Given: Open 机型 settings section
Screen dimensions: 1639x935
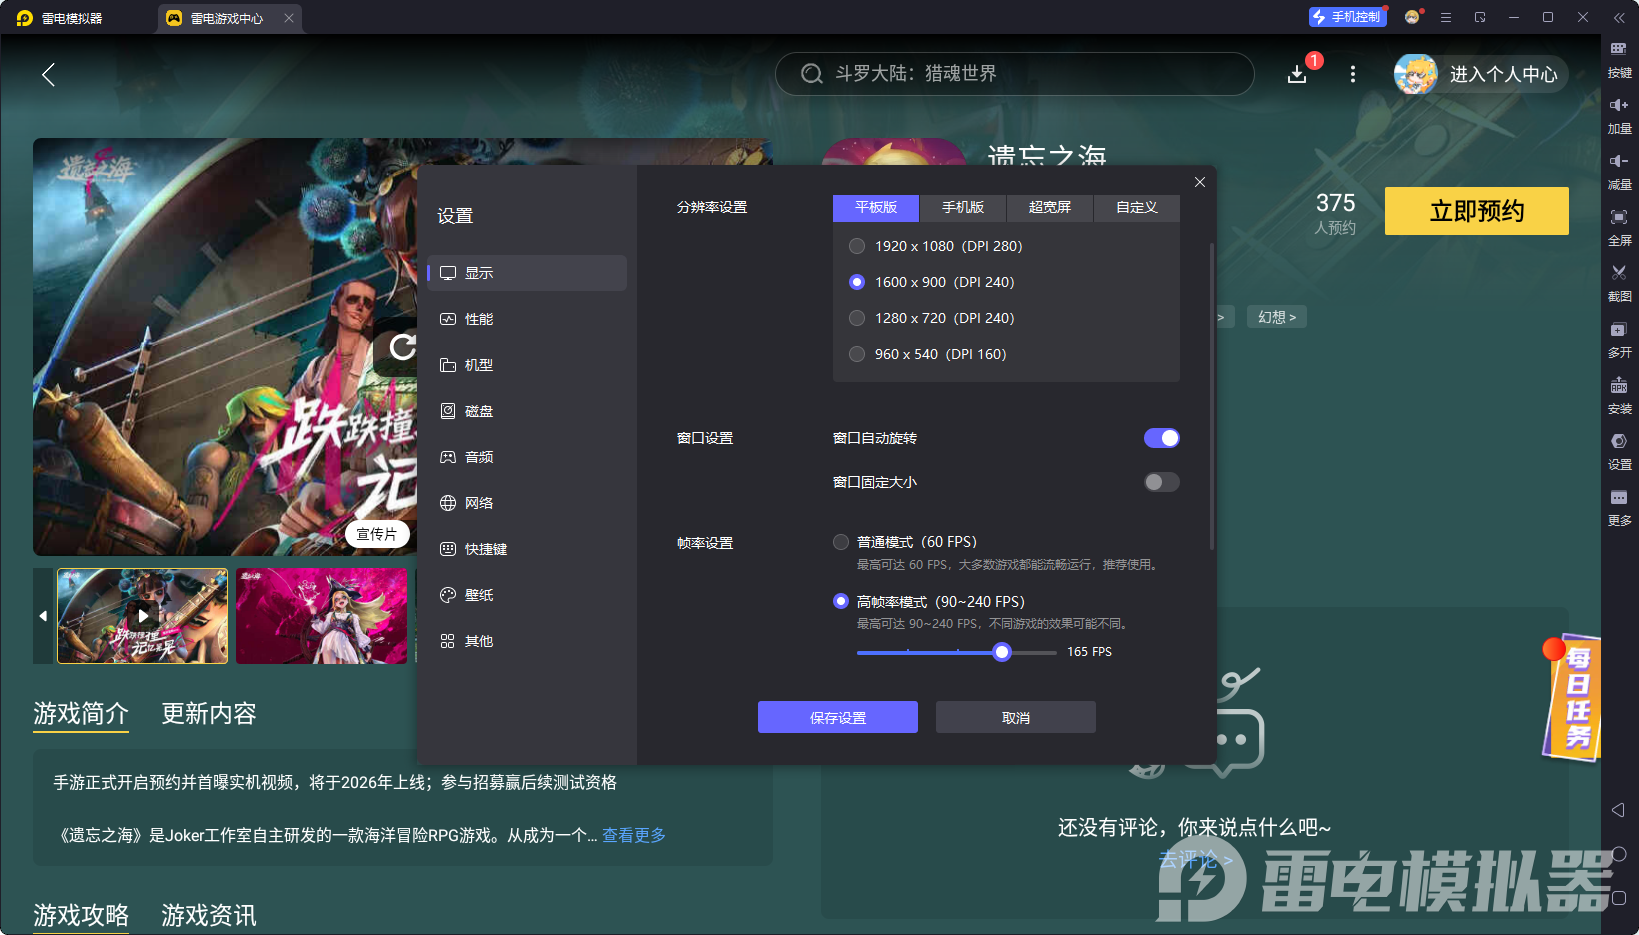Looking at the screenshot, I should click(527, 365).
